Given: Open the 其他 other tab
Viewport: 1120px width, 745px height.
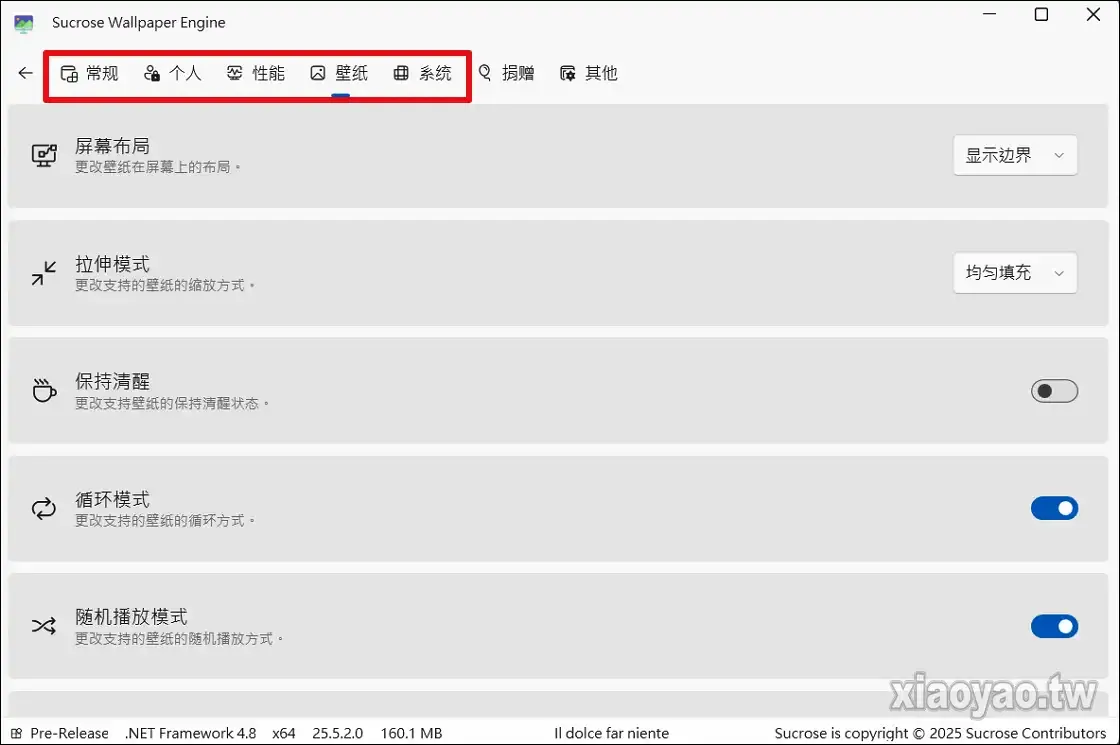Looking at the screenshot, I should pos(589,73).
